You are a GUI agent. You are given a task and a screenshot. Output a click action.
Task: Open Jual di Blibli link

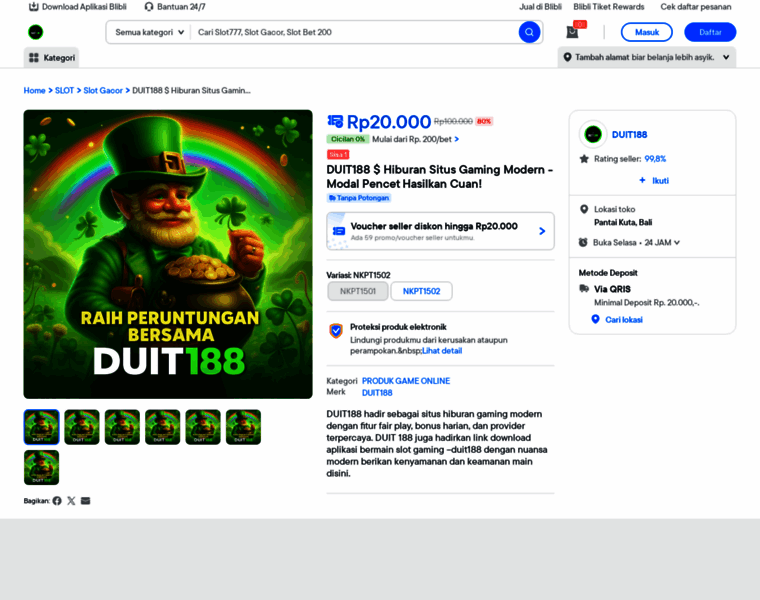click(x=540, y=7)
